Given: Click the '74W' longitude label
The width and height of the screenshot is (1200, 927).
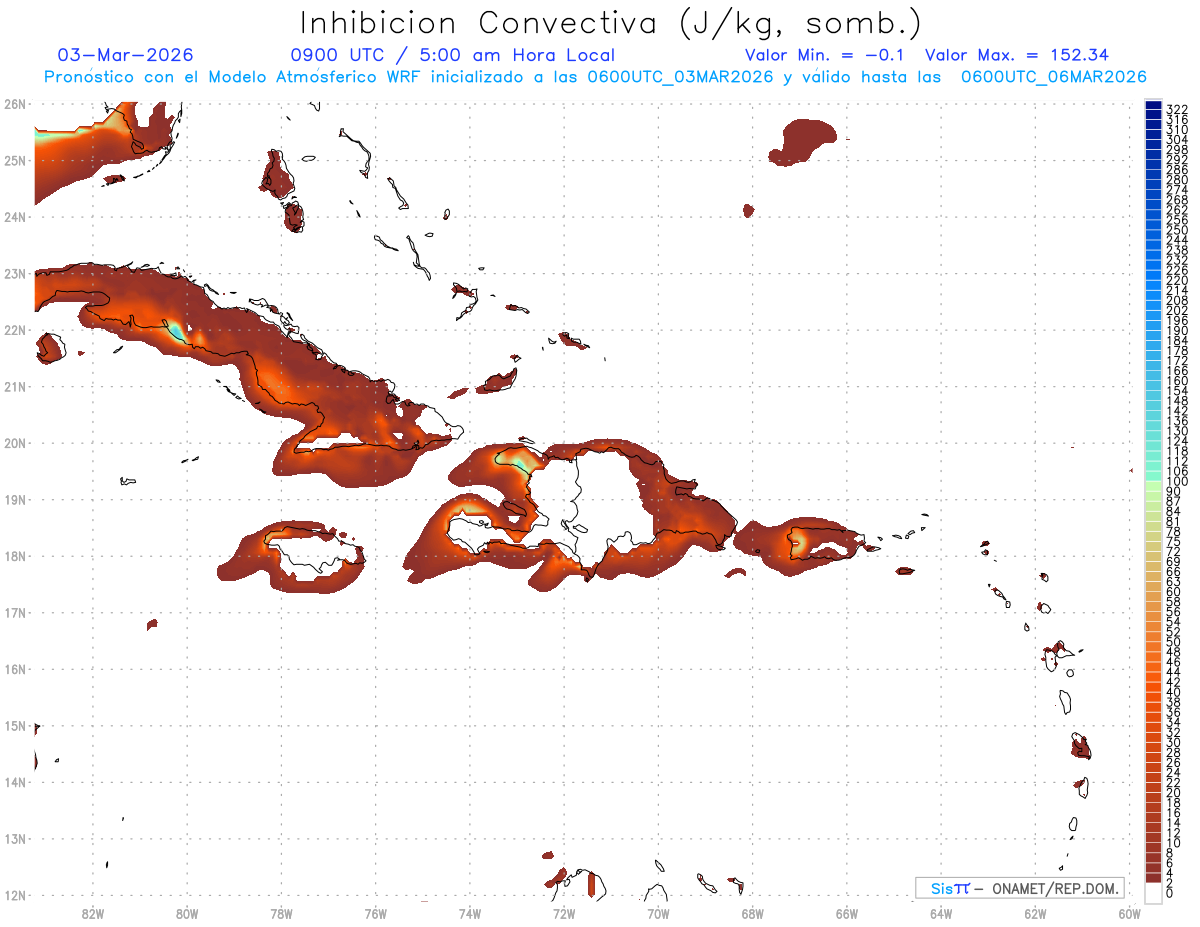Looking at the screenshot, I should click(470, 913).
